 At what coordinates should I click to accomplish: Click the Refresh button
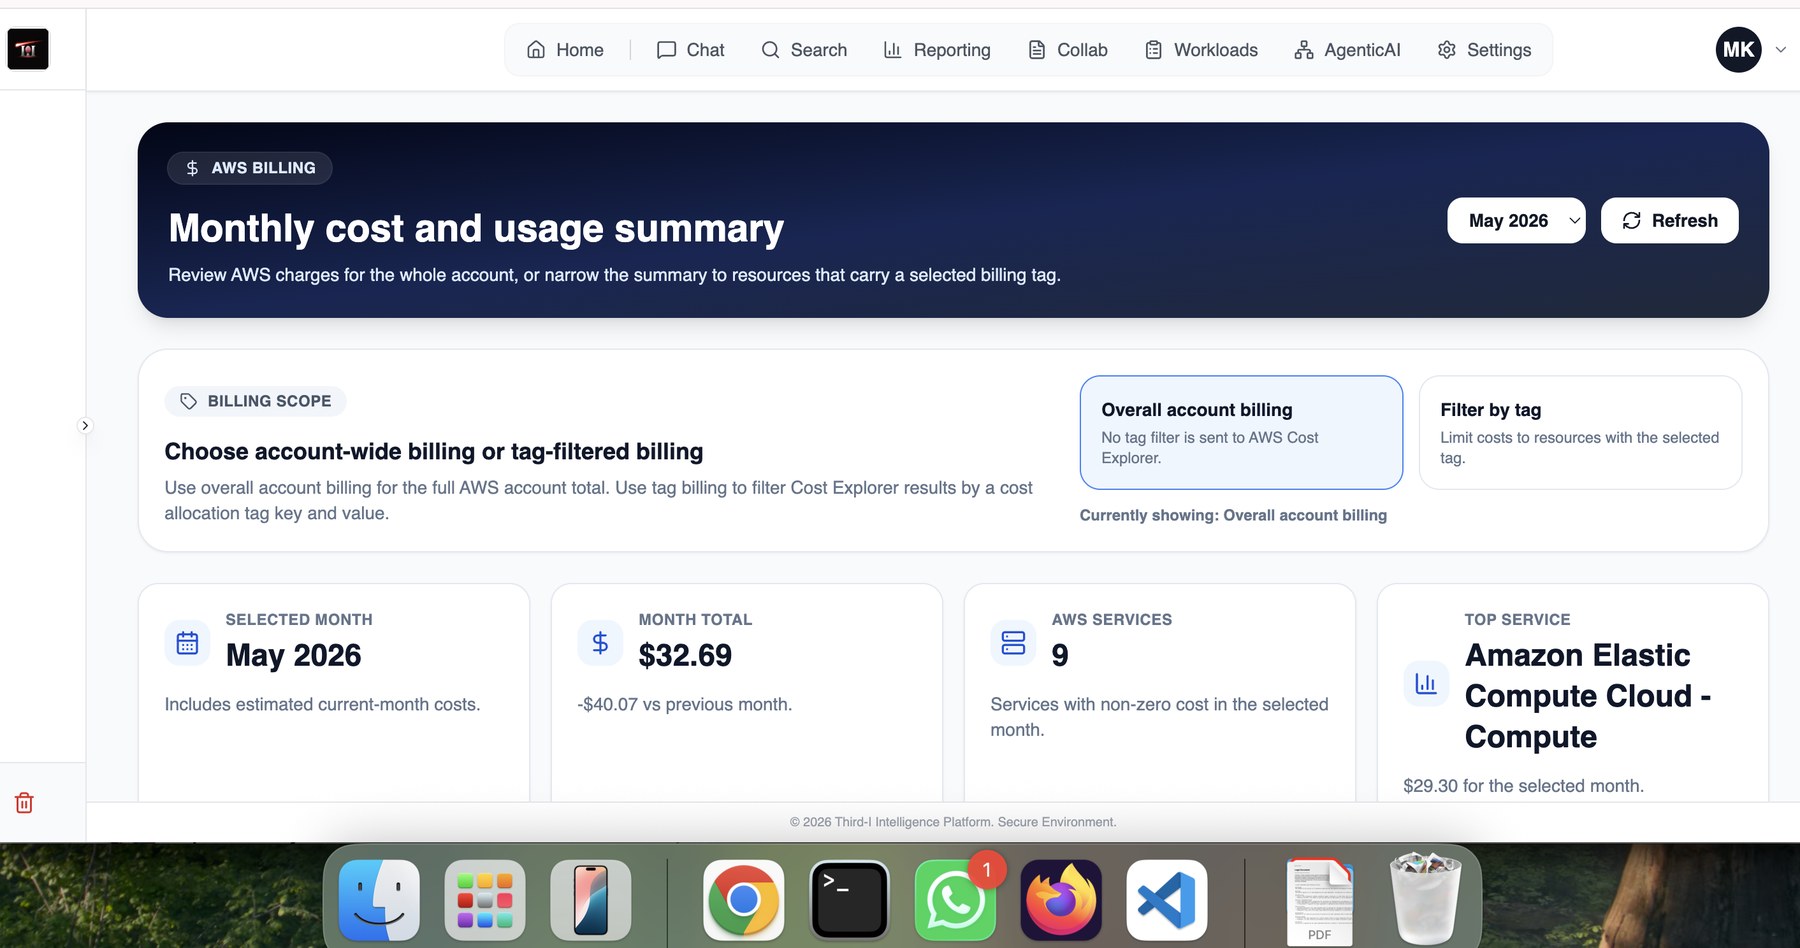pos(1669,221)
